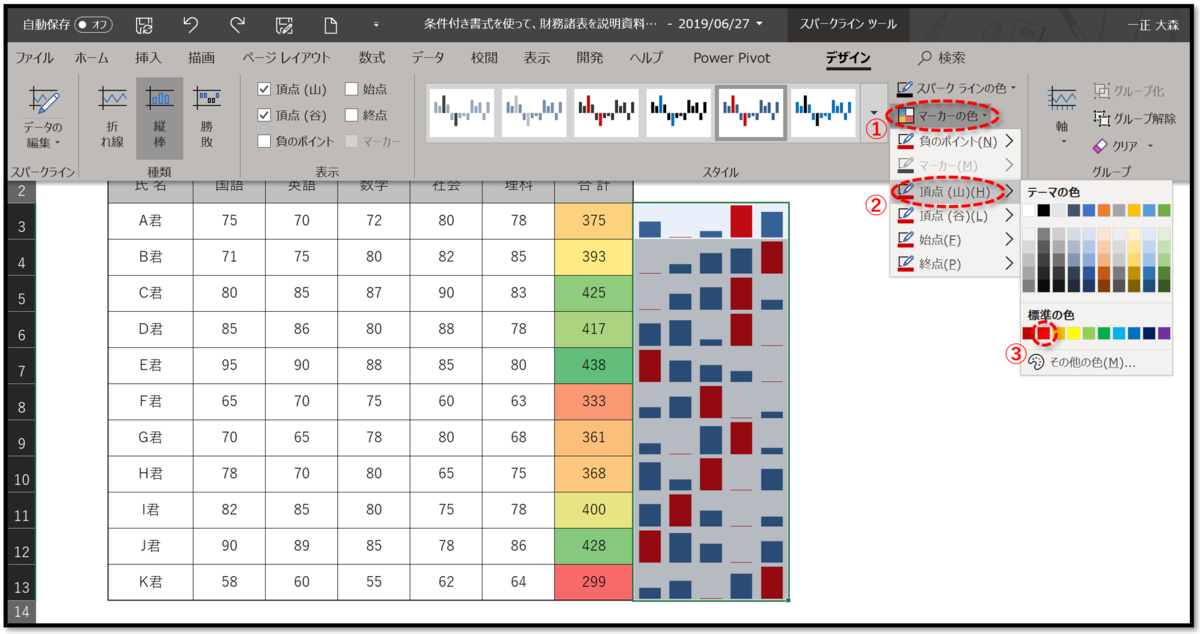Click the sparkline cell in A君 row
Screen dimensions: 1200x634
pyautogui.click(x=711, y=221)
